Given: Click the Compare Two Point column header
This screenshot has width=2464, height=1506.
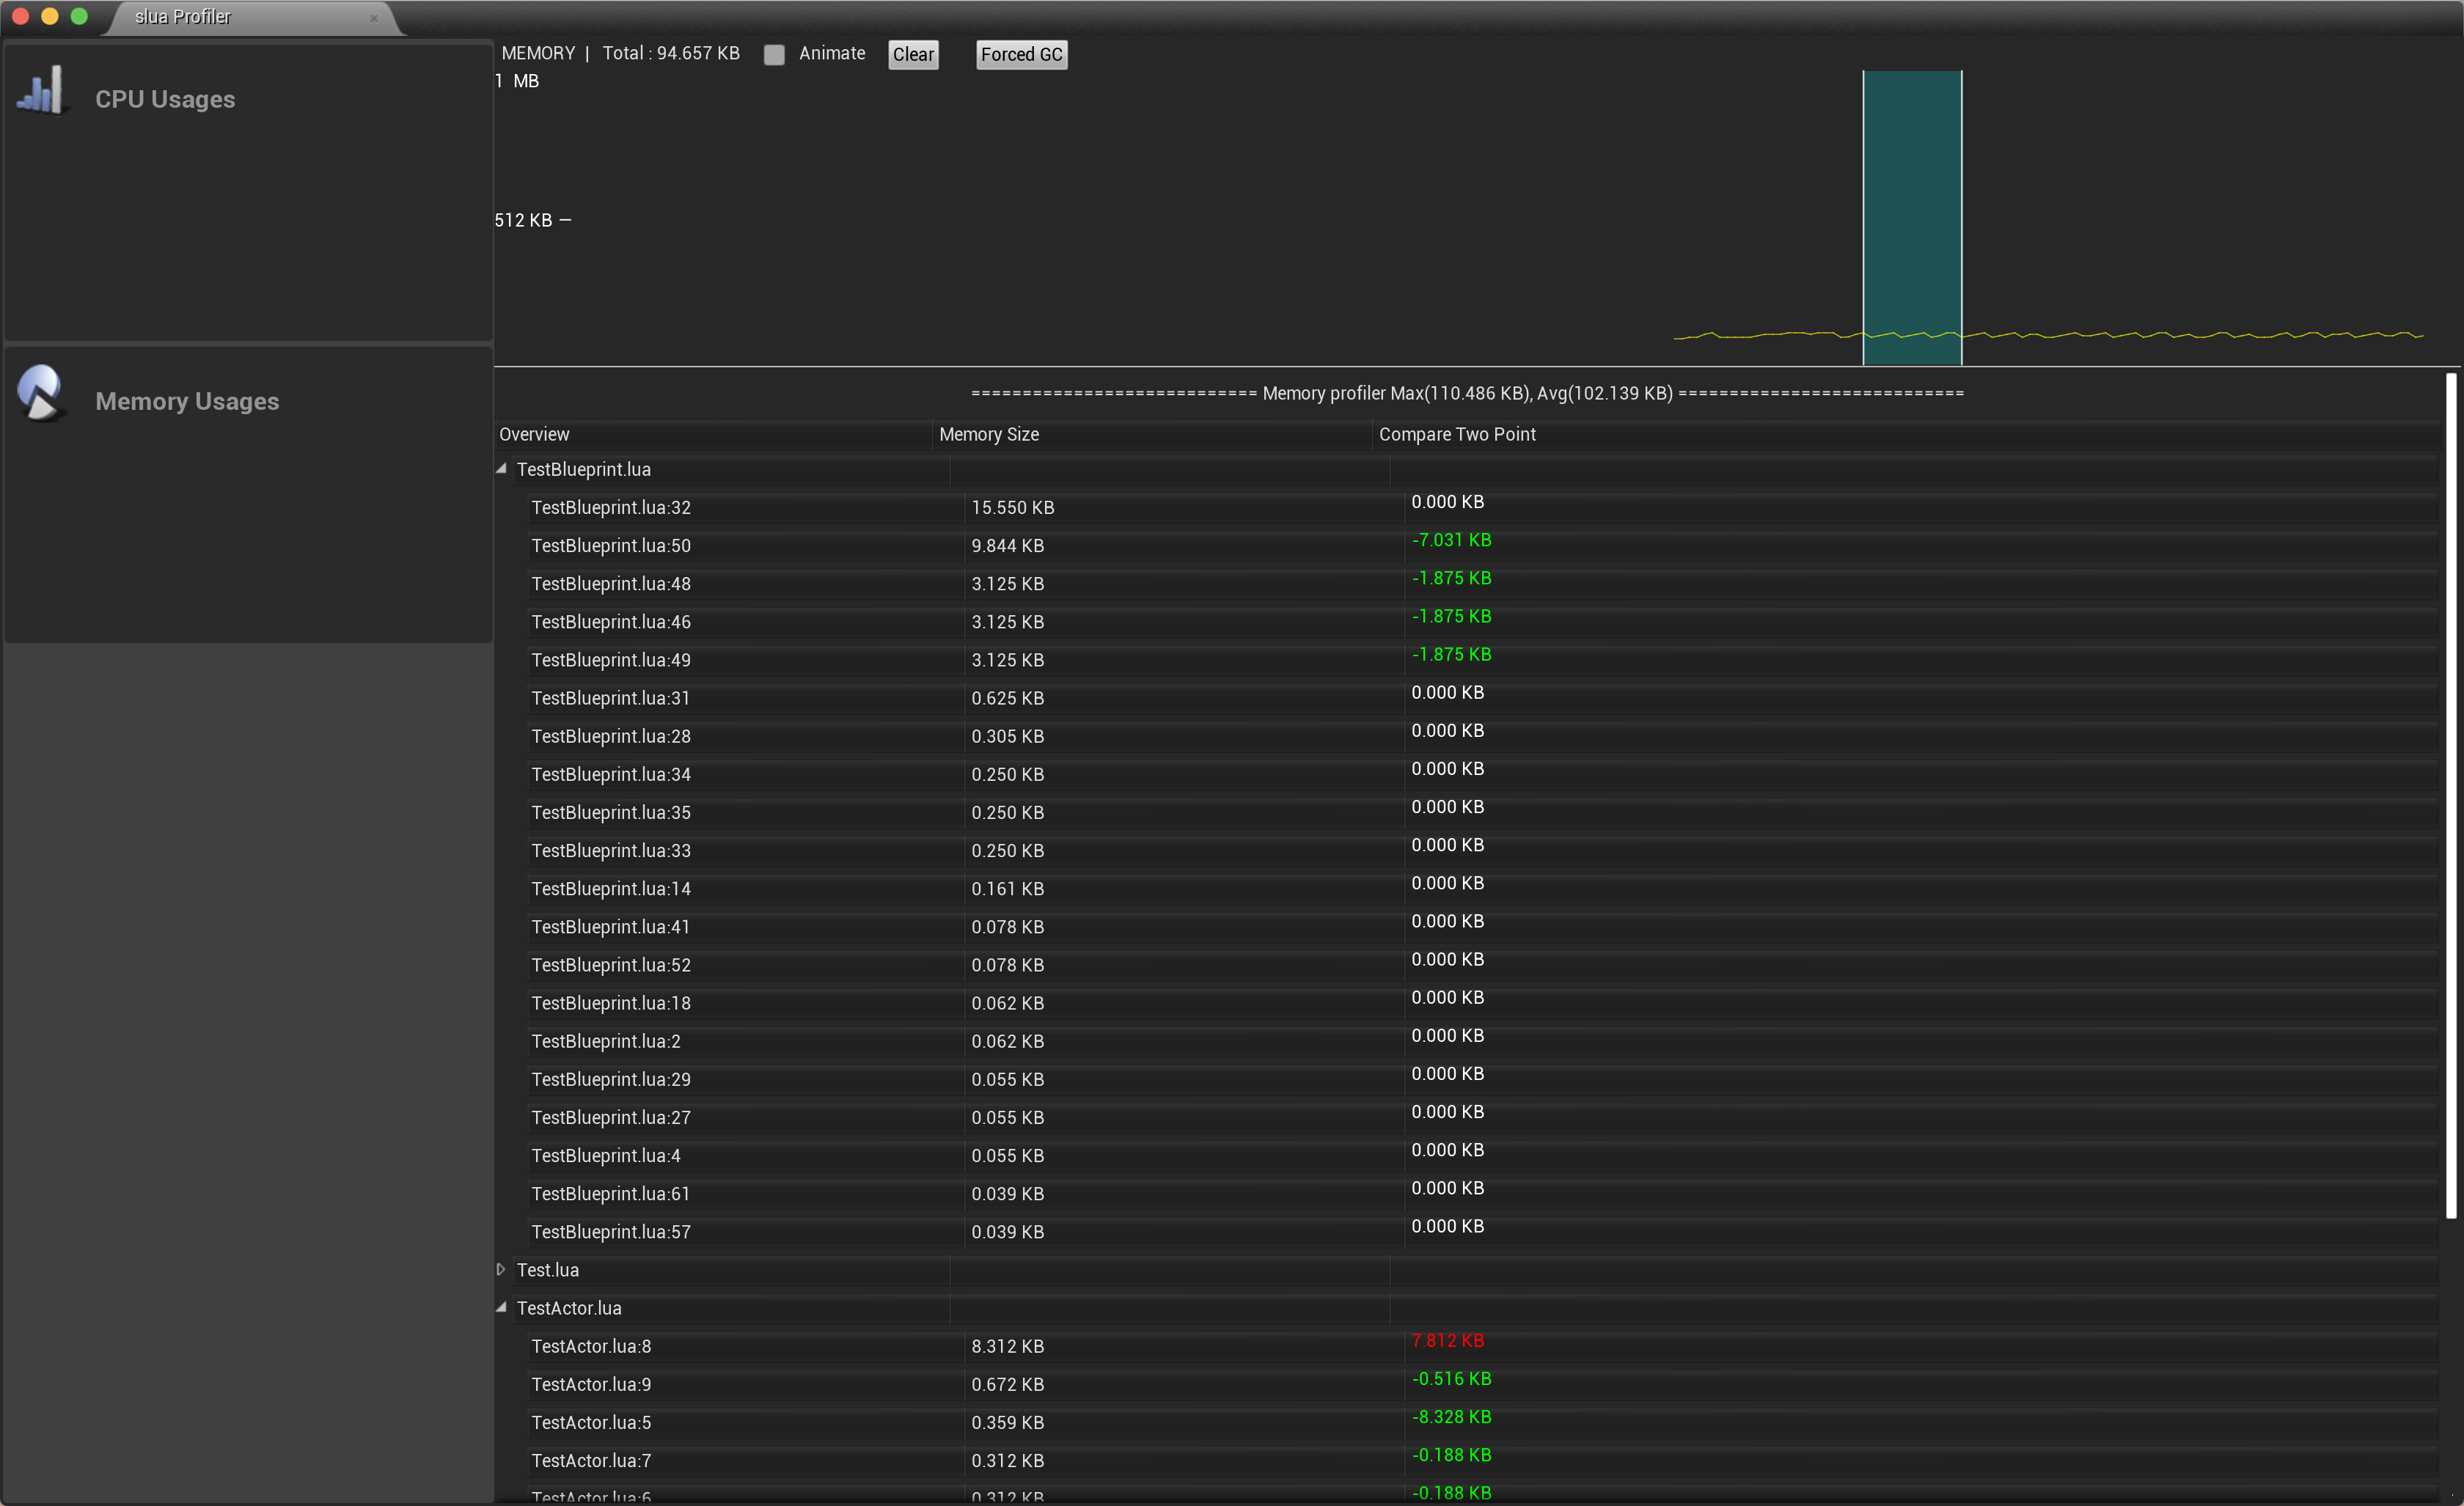Looking at the screenshot, I should (1457, 434).
